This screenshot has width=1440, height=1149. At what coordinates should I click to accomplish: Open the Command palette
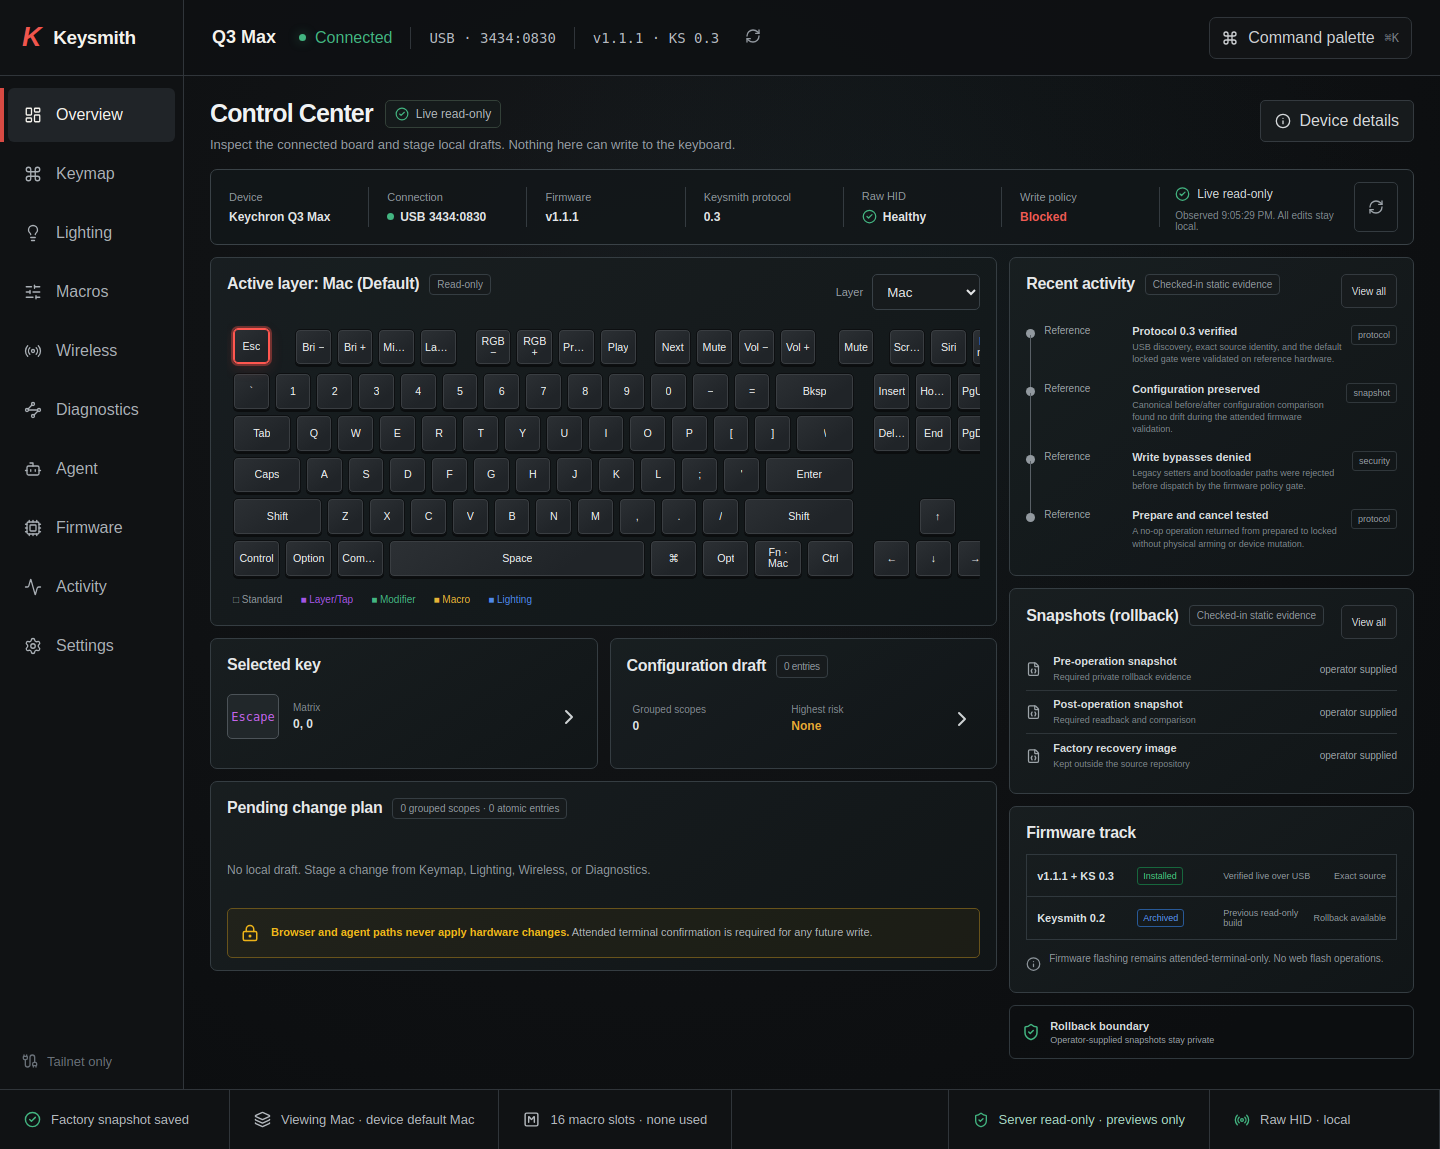[x=1310, y=38]
